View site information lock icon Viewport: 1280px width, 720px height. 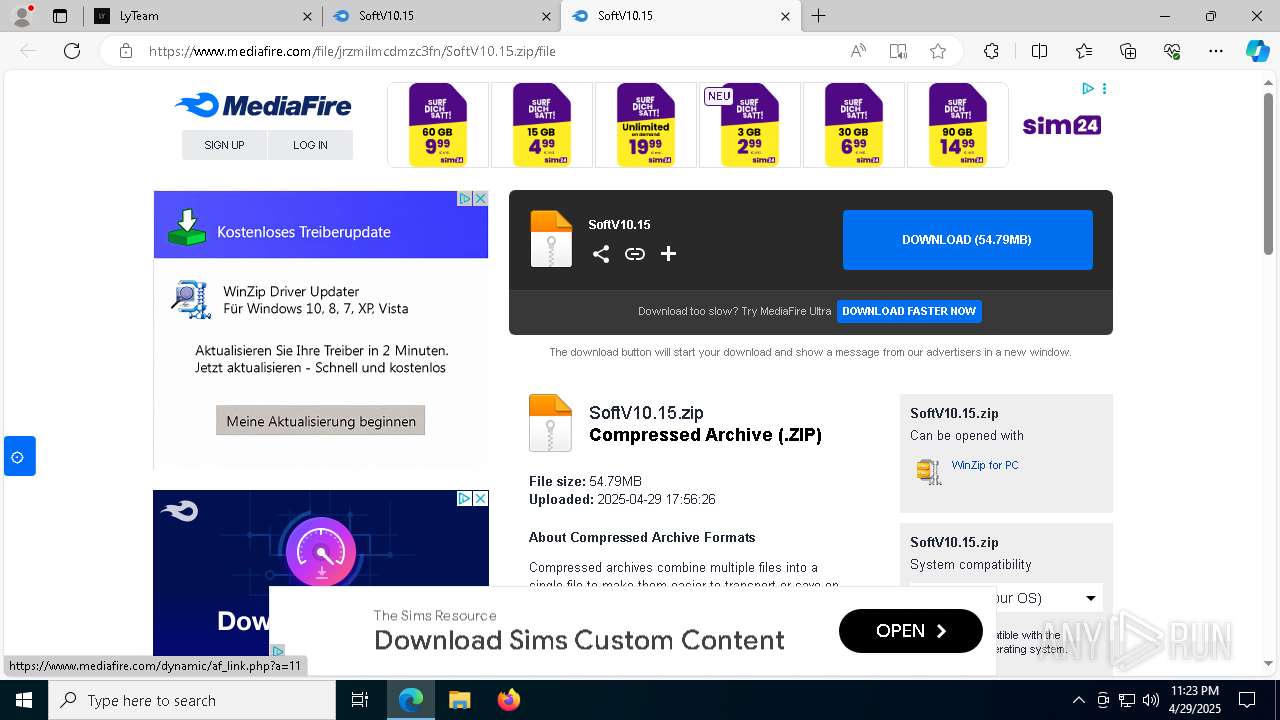[x=125, y=51]
